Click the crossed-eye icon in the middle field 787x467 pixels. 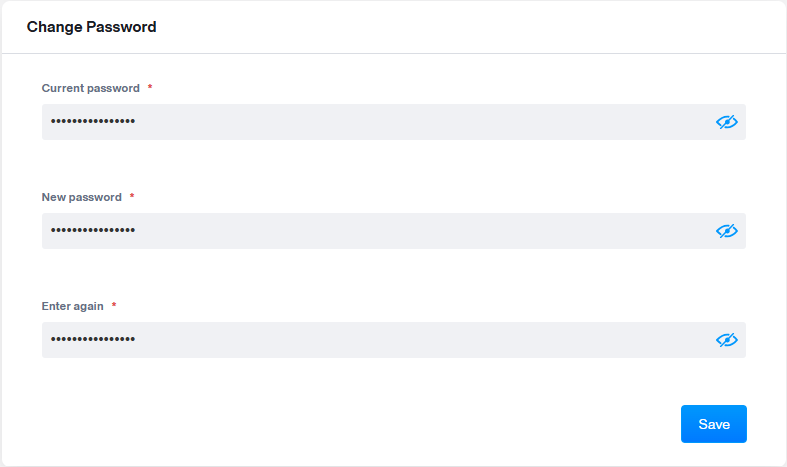click(726, 231)
